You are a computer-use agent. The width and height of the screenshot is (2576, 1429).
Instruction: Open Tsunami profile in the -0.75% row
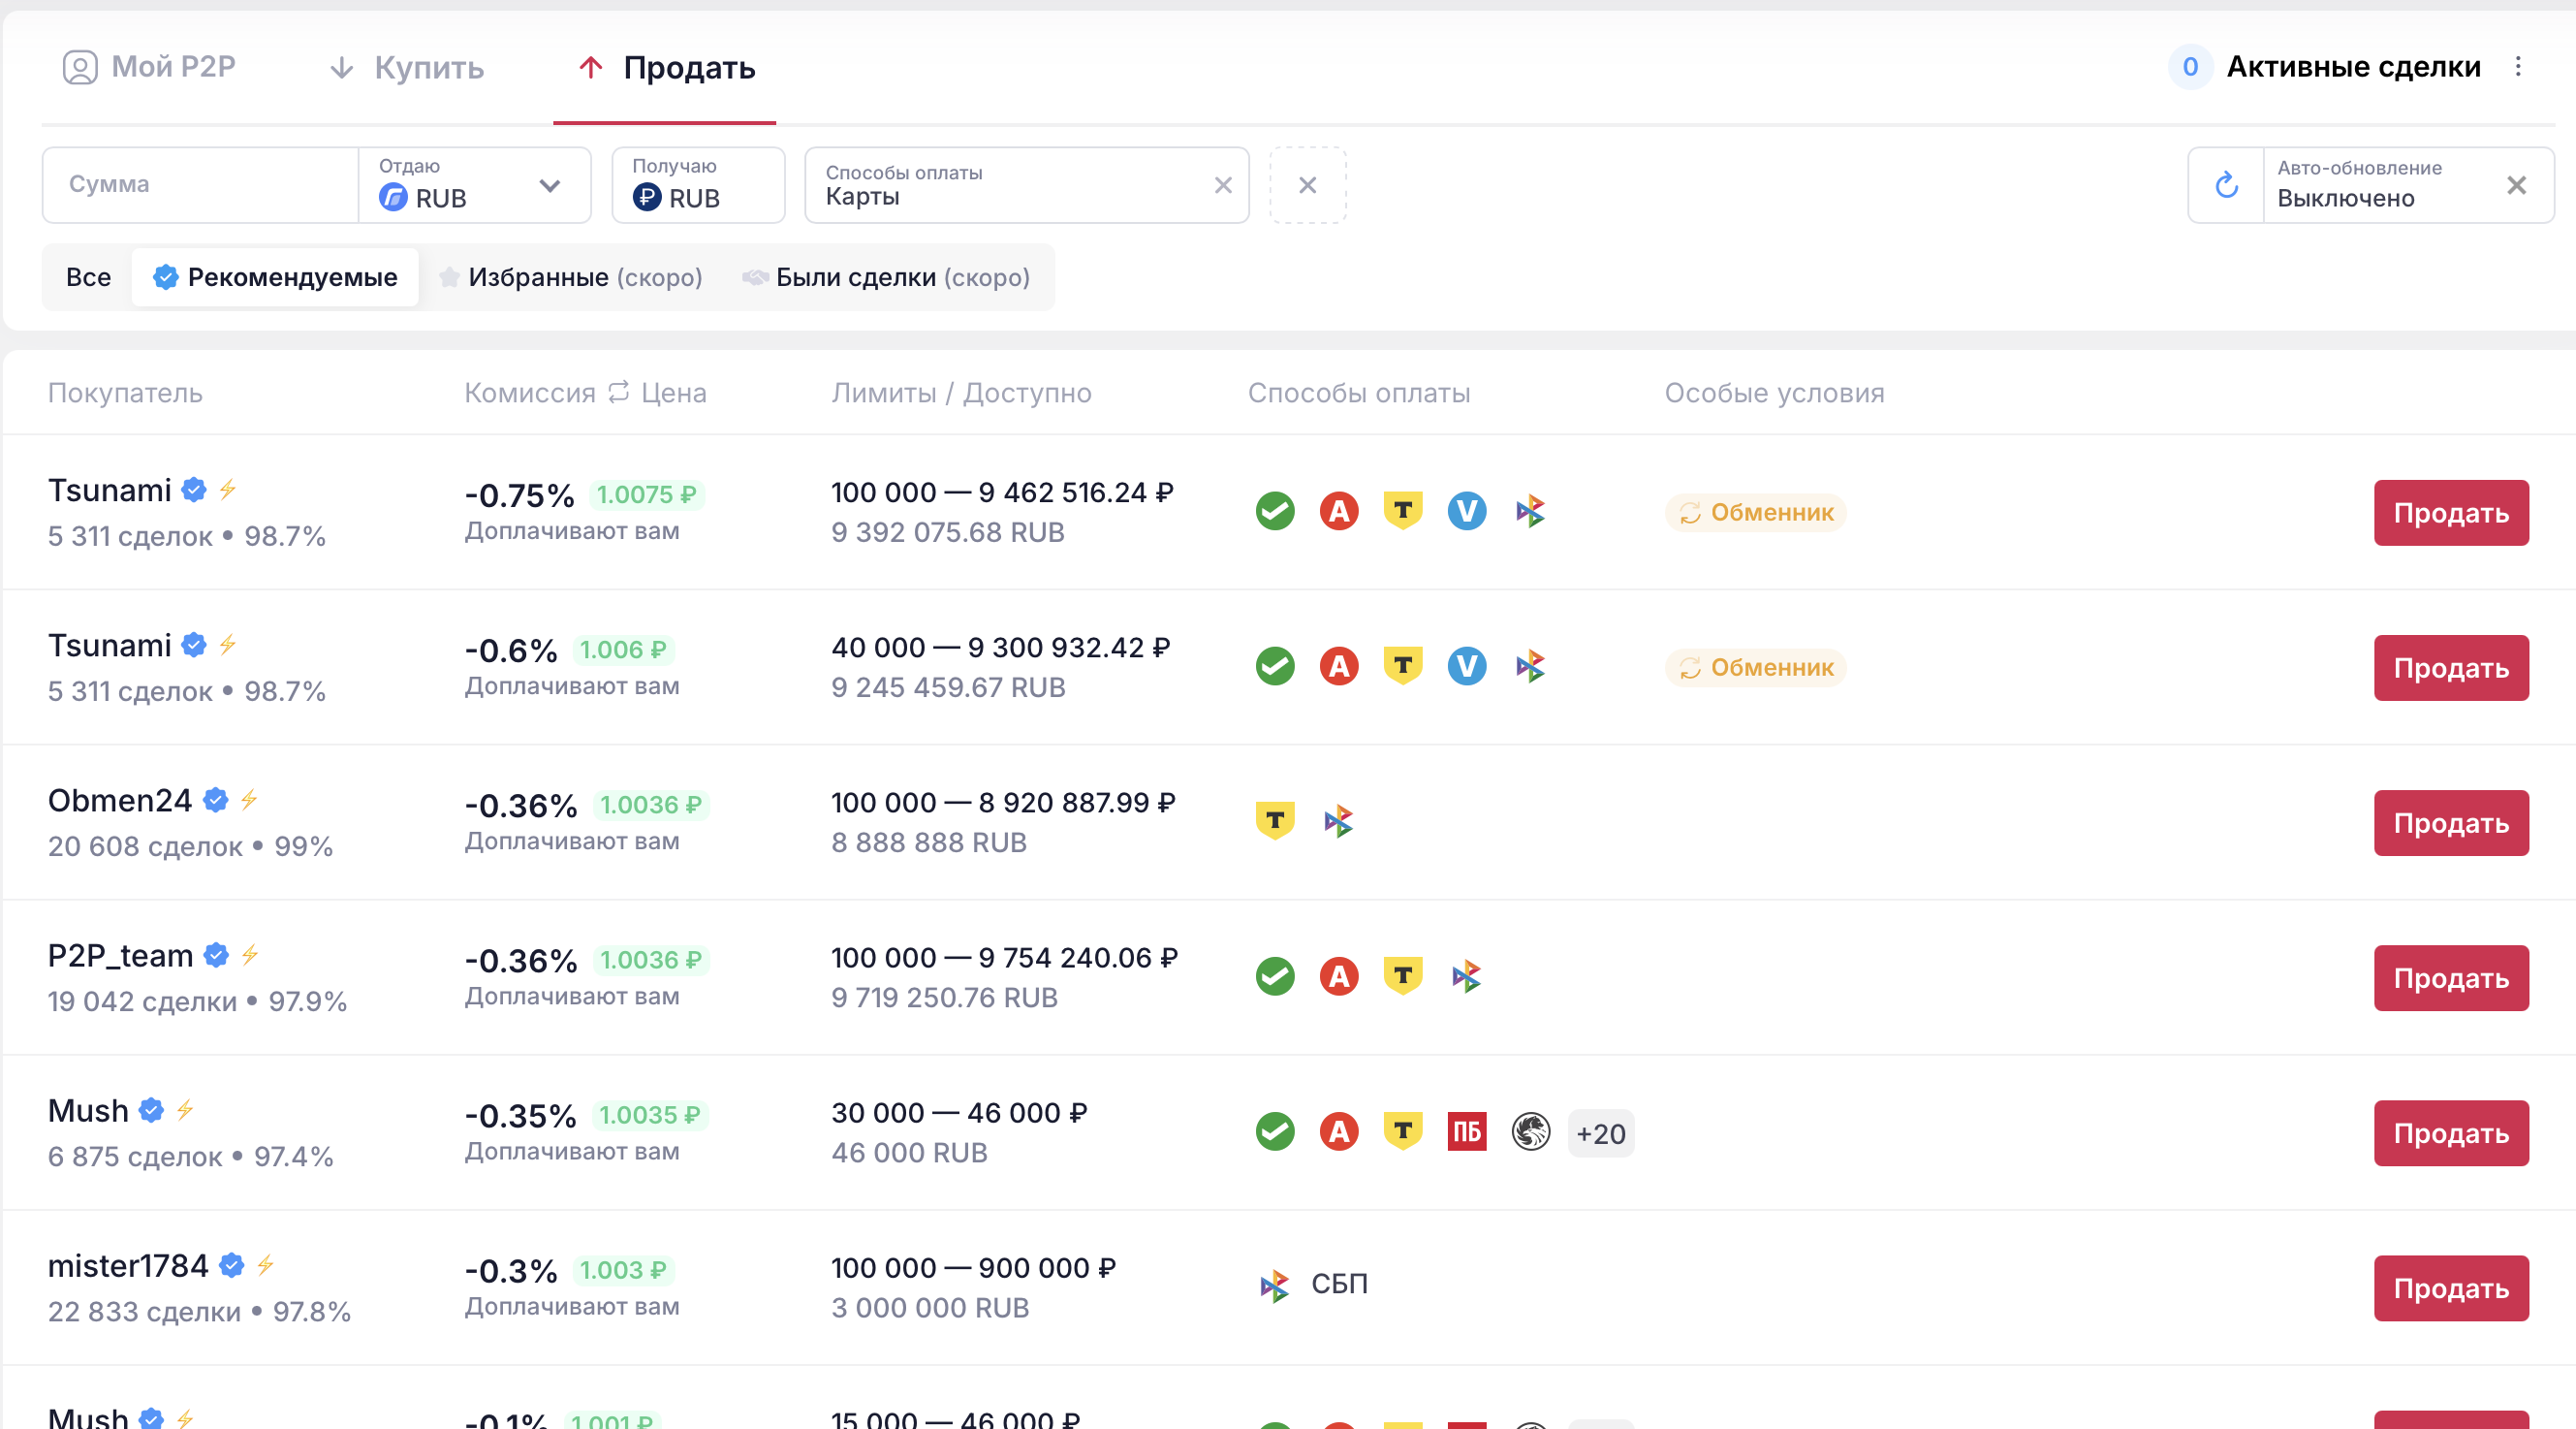click(x=110, y=490)
